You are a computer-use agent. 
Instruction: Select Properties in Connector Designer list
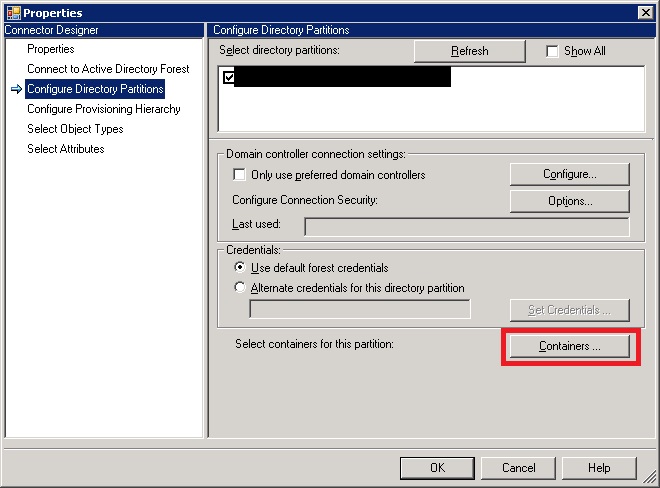click(x=50, y=49)
